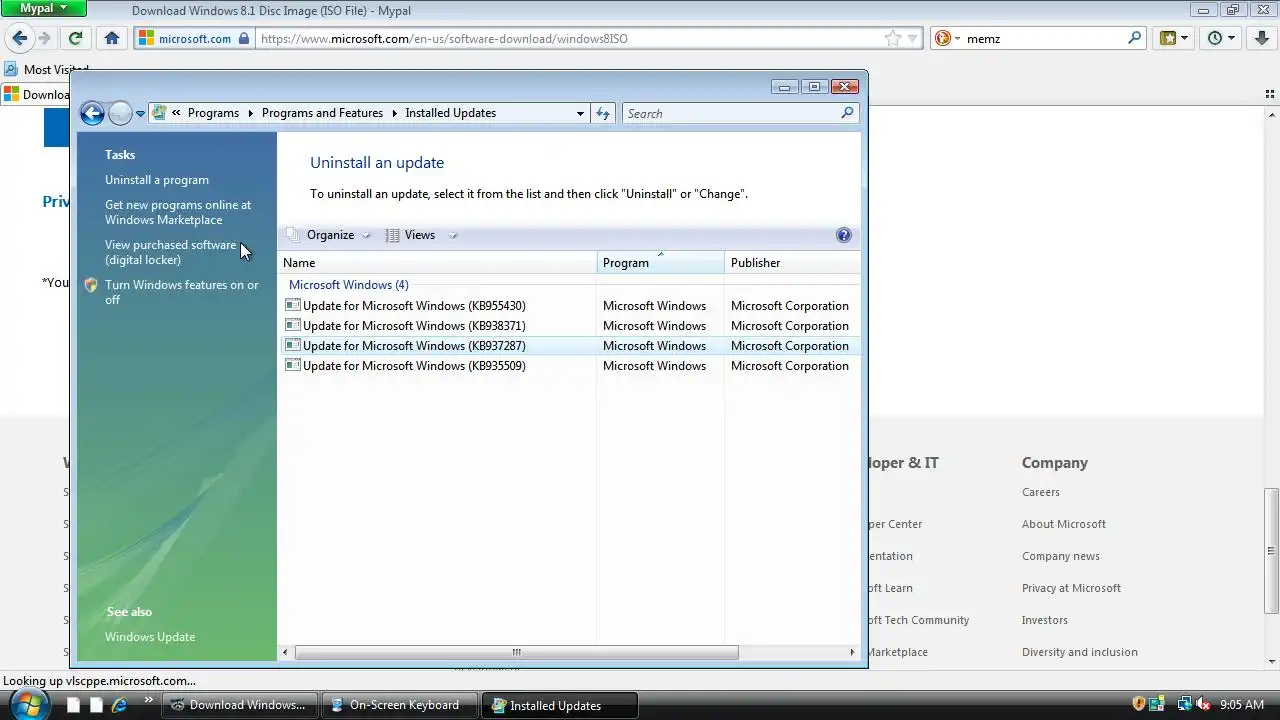
Task: Open the Mypal application menu button
Action: 44,9
